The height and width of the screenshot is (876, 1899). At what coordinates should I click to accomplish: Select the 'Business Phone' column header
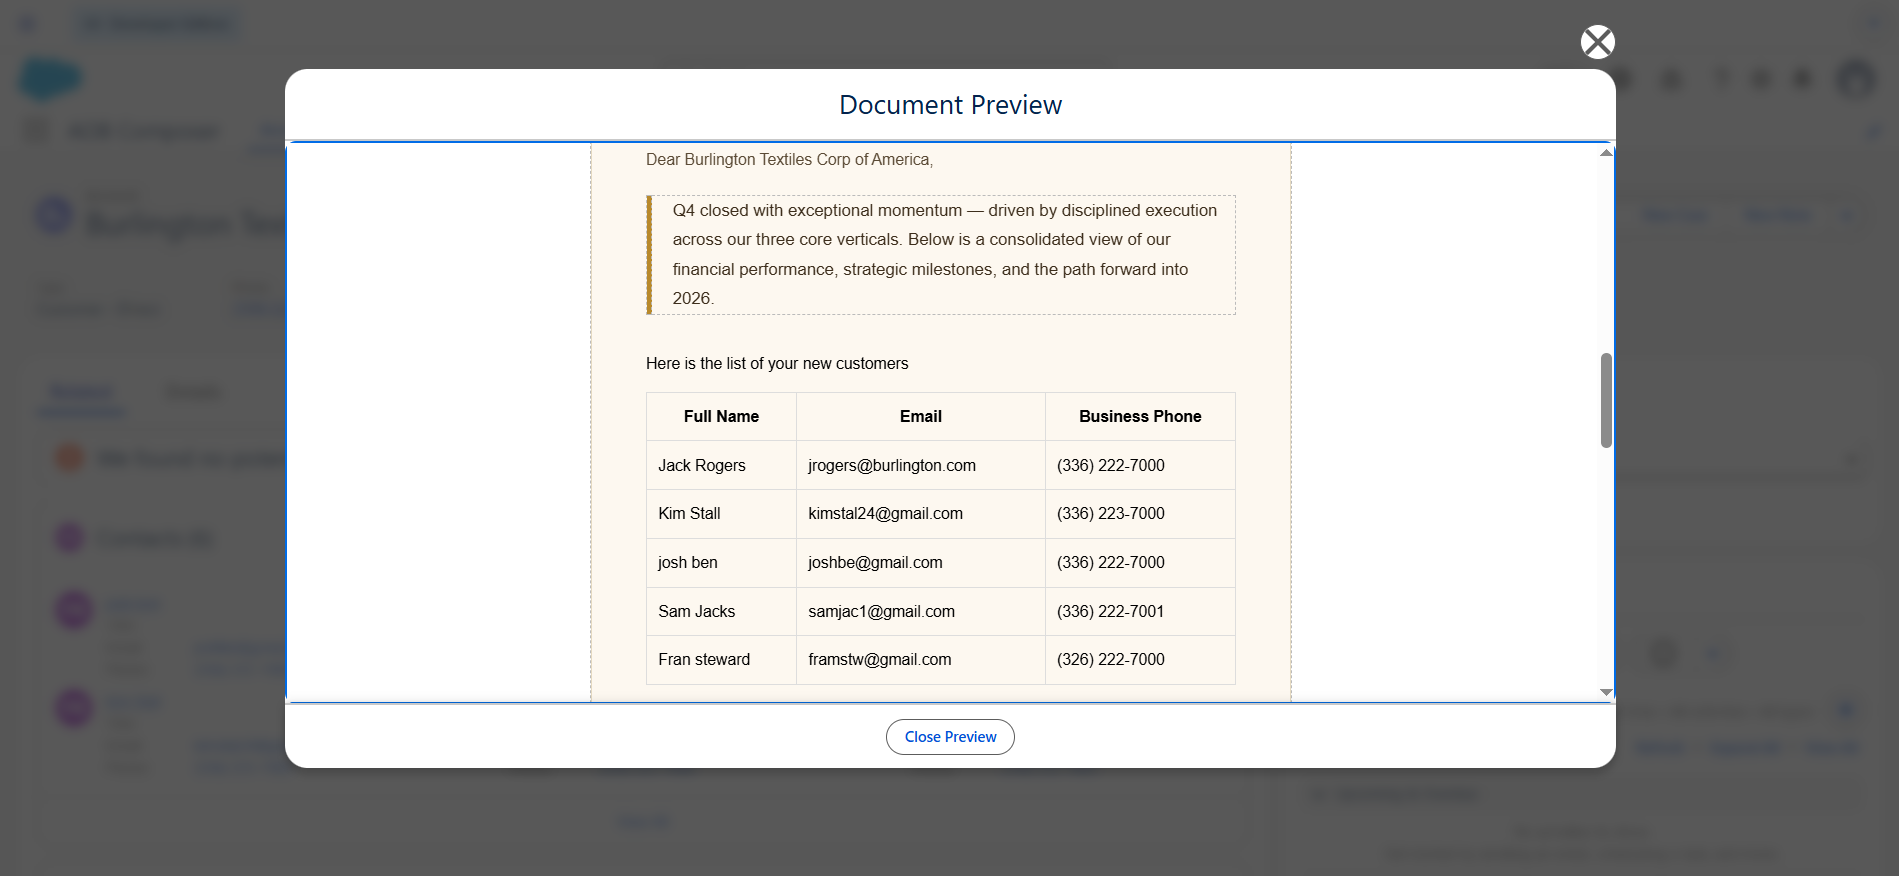[1140, 417]
